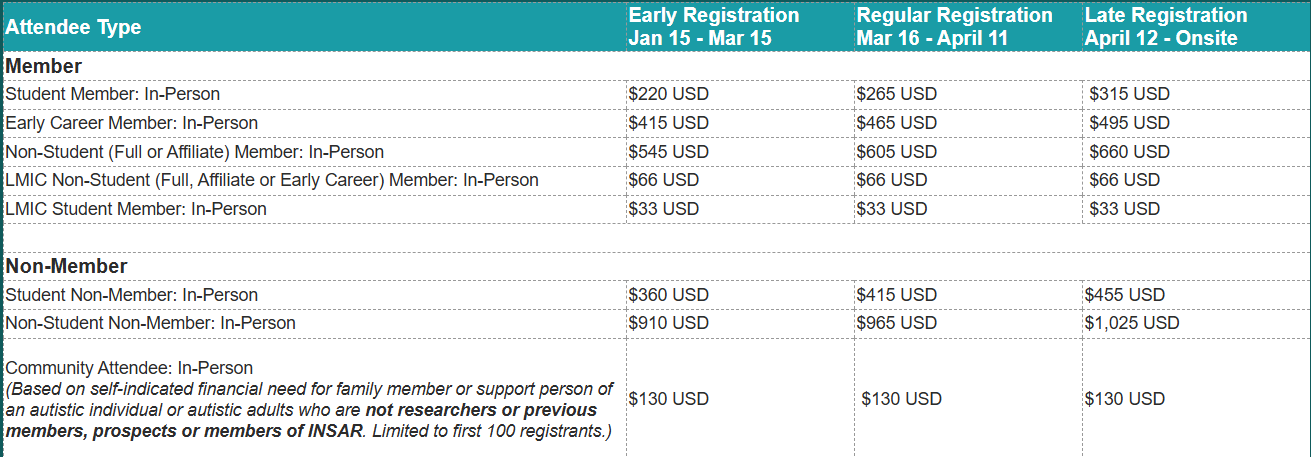Click the $265 USD regular registration price
This screenshot has height=457, width=1311.
pyautogui.click(x=897, y=94)
